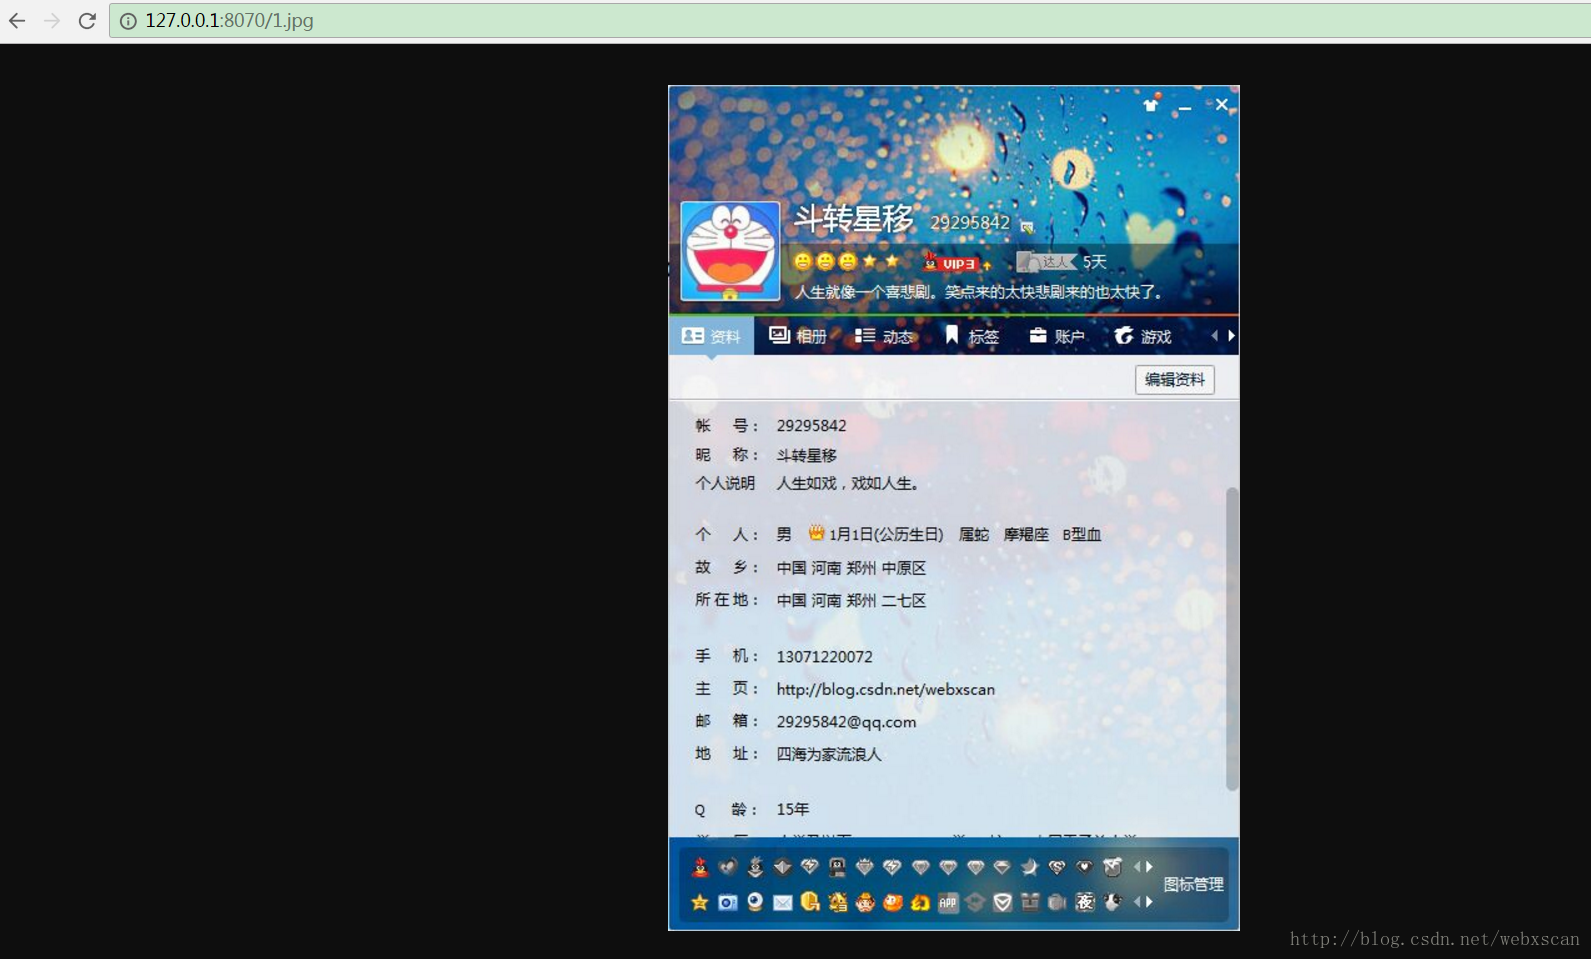Go back in the browser
Screen dimensions: 1591x959
coord(17,21)
